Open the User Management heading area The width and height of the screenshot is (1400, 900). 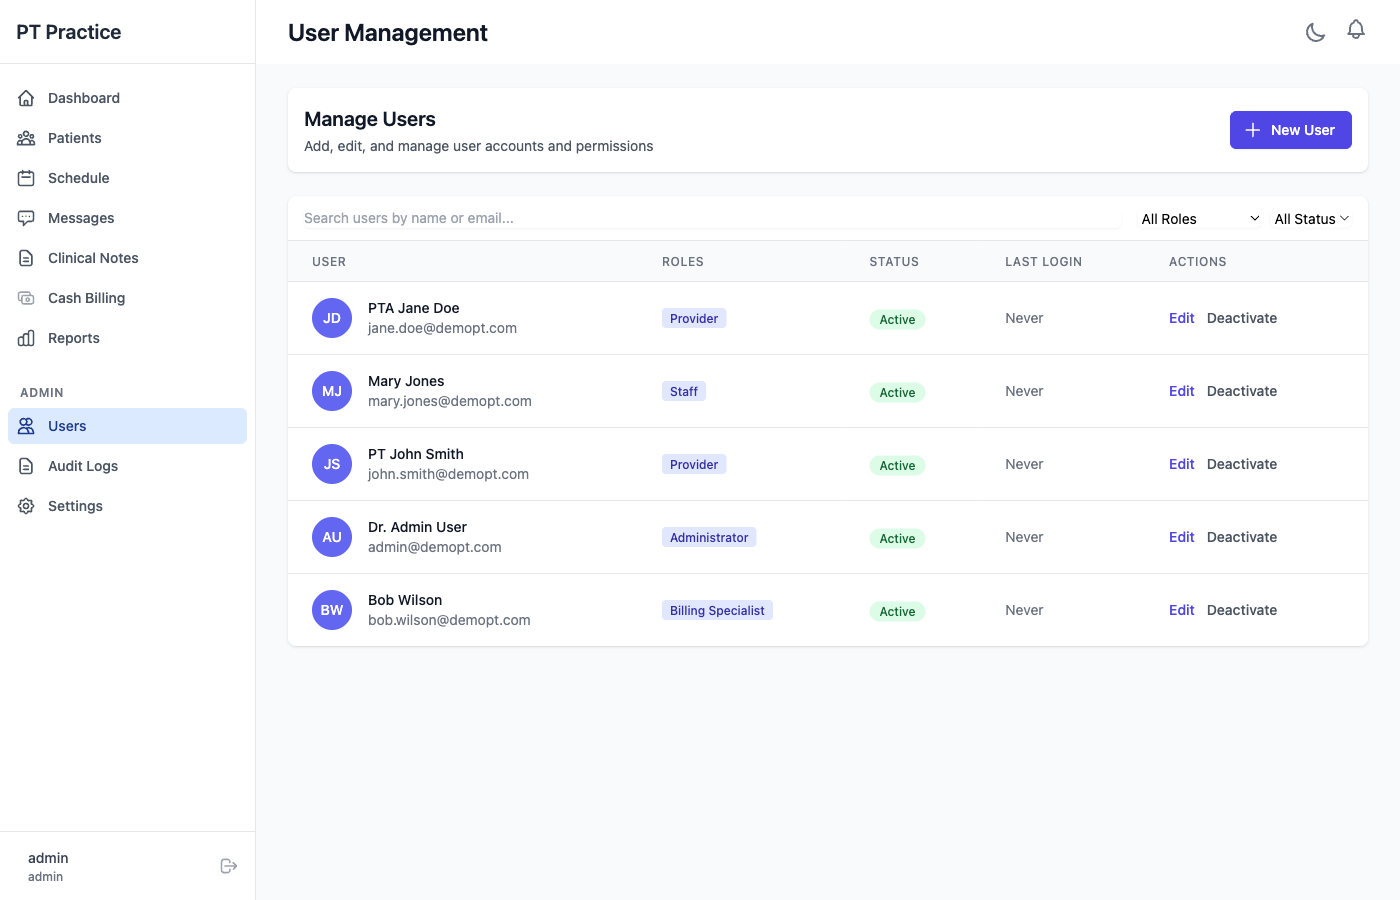click(388, 32)
